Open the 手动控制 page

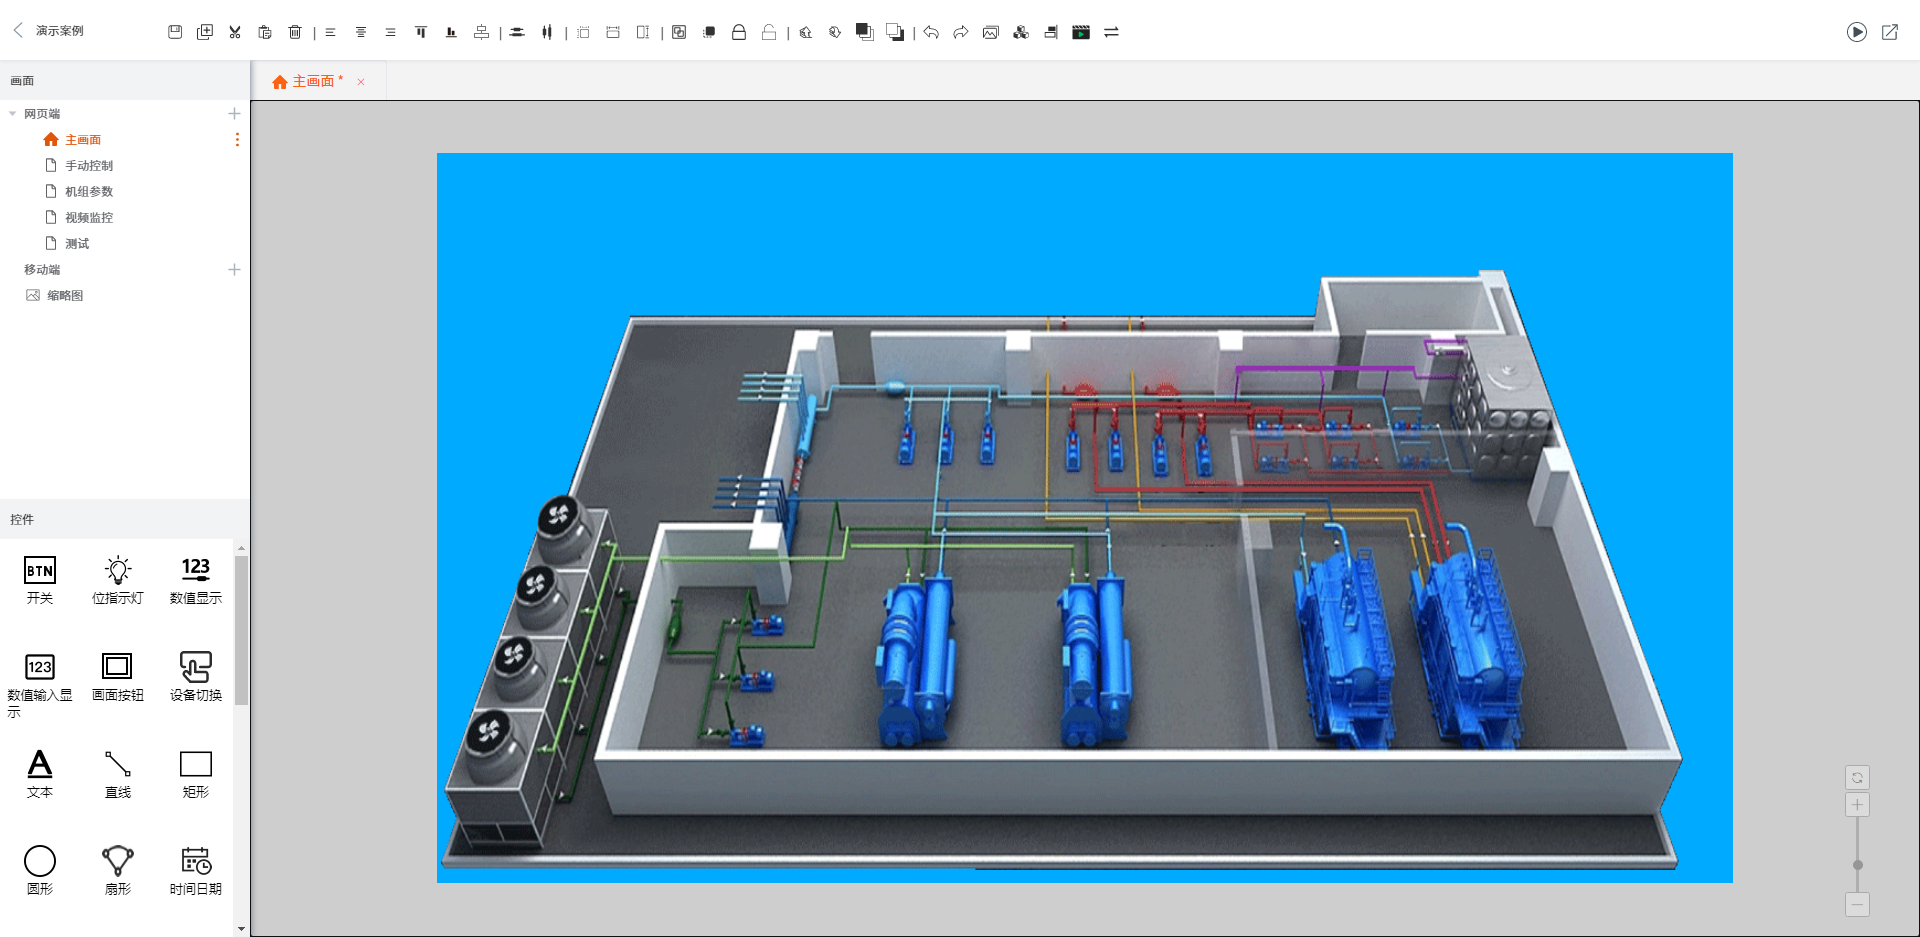point(89,166)
